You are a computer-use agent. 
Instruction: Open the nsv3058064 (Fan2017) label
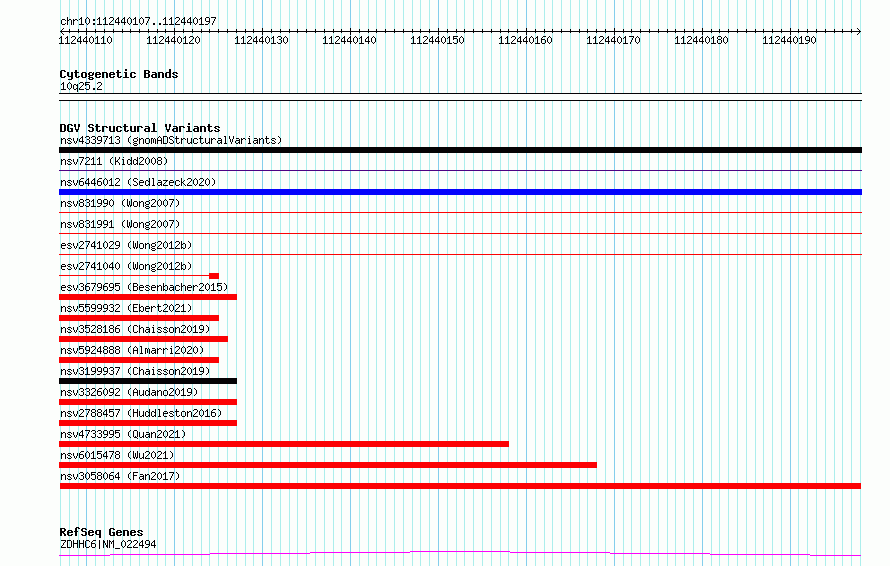pos(120,476)
